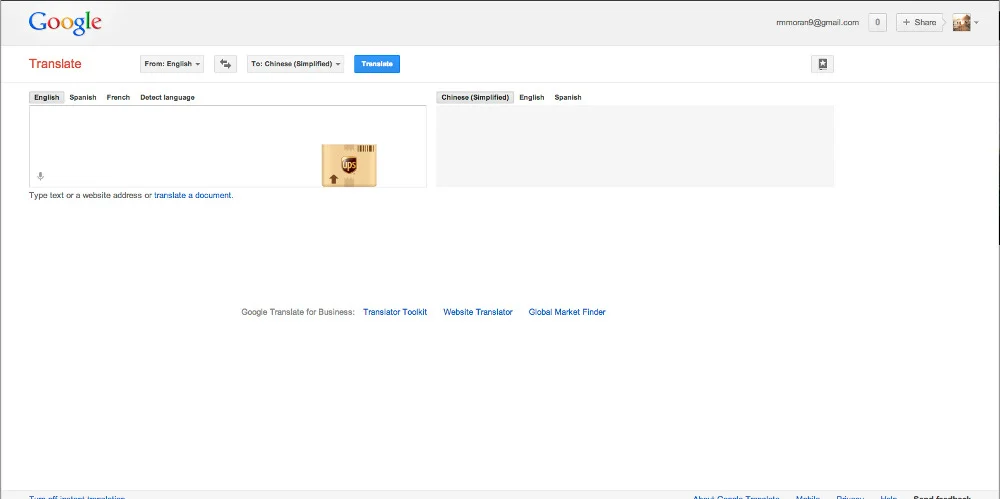Select English as target language tab
This screenshot has height=499, width=1000.
pyautogui.click(x=532, y=98)
